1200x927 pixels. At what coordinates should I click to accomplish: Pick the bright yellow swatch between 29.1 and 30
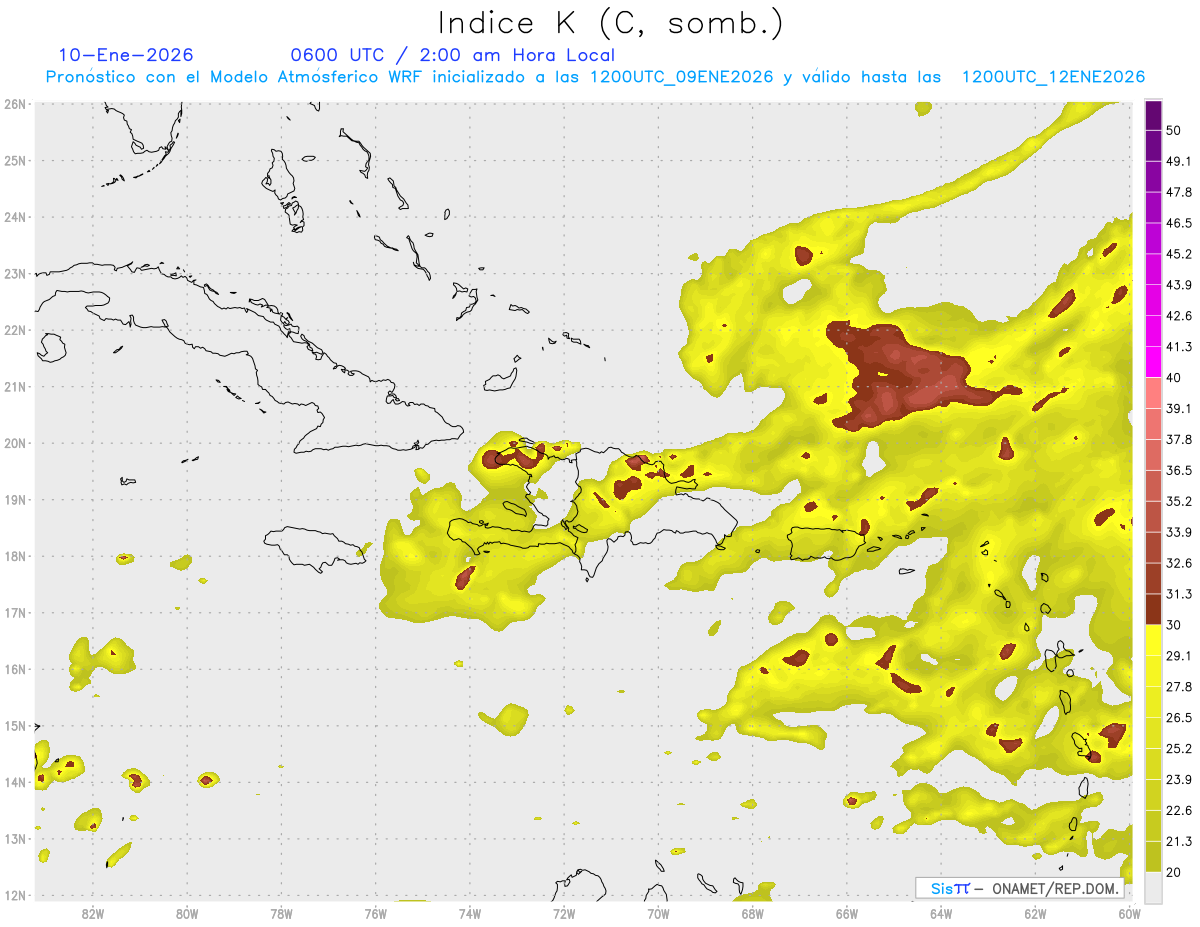point(1153,640)
